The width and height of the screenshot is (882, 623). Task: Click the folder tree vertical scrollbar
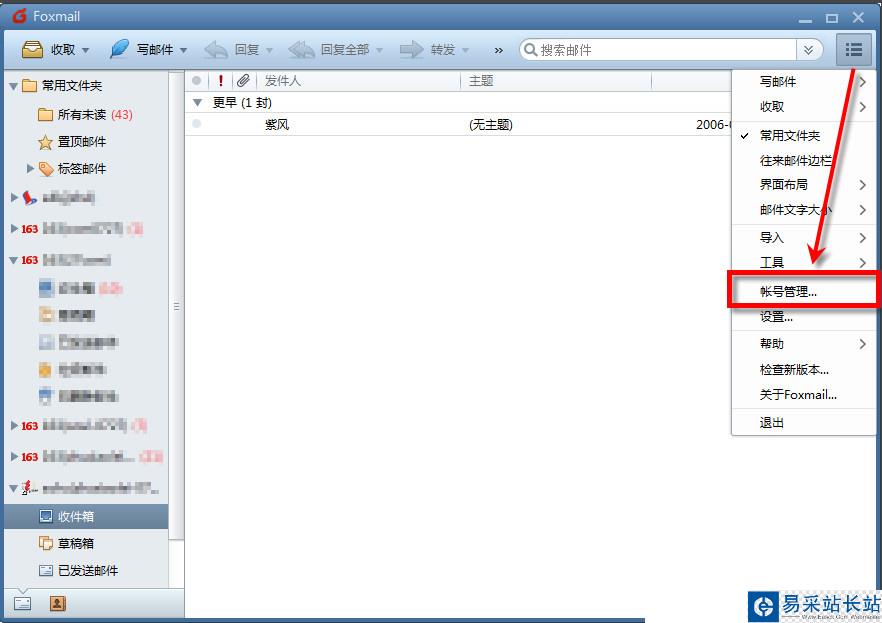(176, 304)
